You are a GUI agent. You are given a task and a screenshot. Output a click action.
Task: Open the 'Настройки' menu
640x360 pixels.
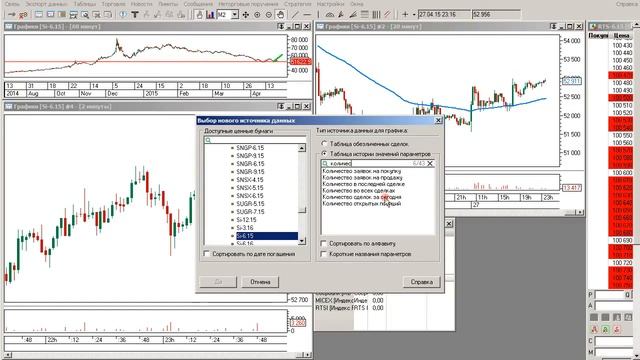[330, 4]
